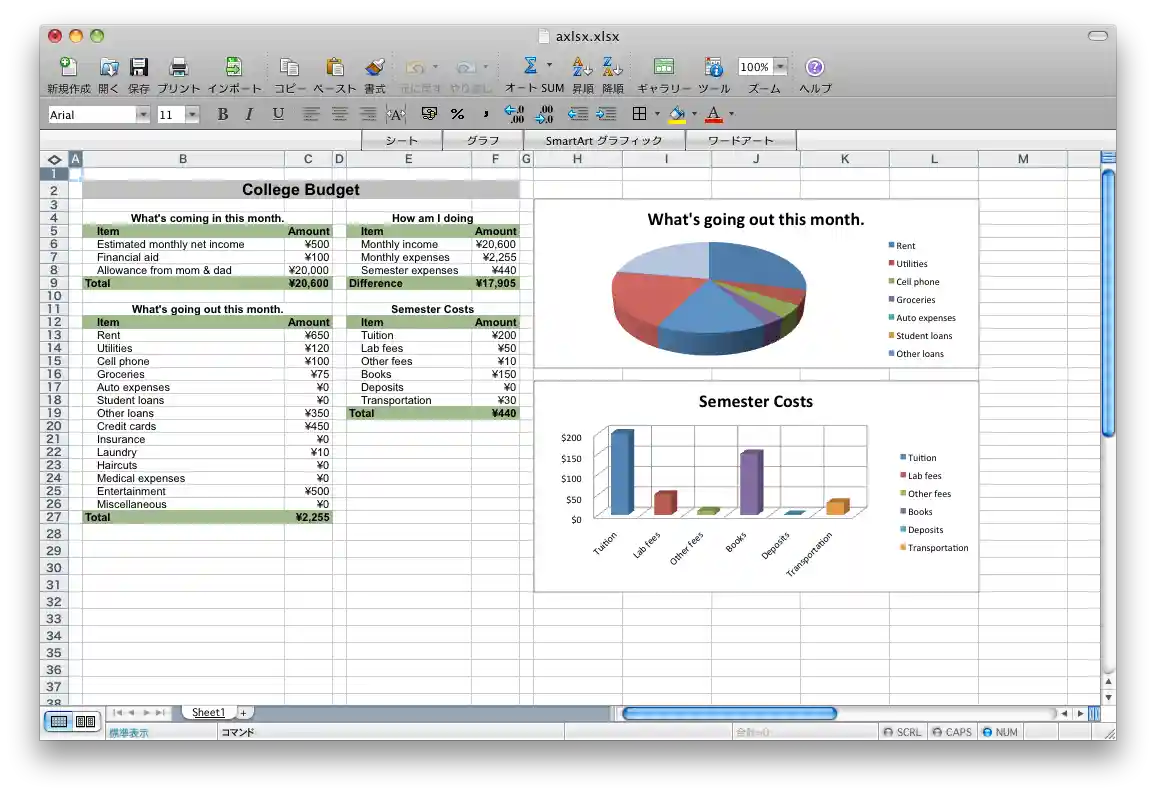Select the 昇順 sort ascending icon
Viewport: 1156px width, 795px height.
pos(581,67)
